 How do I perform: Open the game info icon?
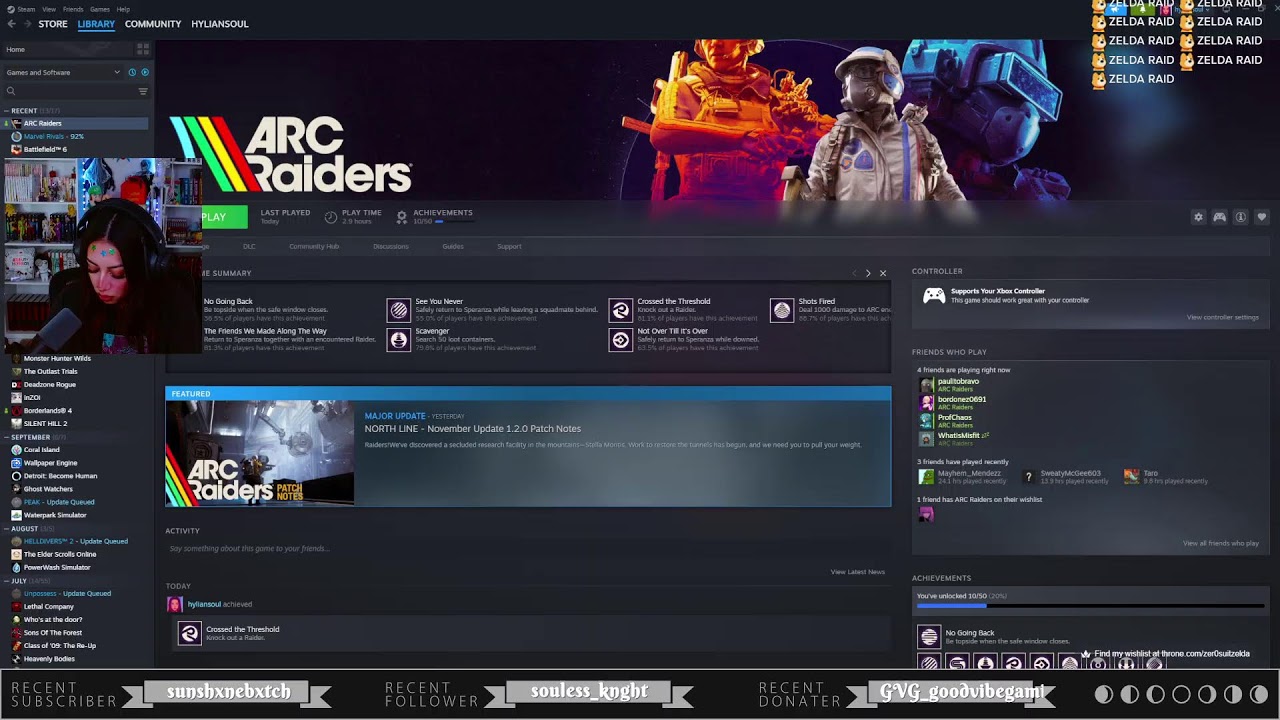pos(1241,217)
